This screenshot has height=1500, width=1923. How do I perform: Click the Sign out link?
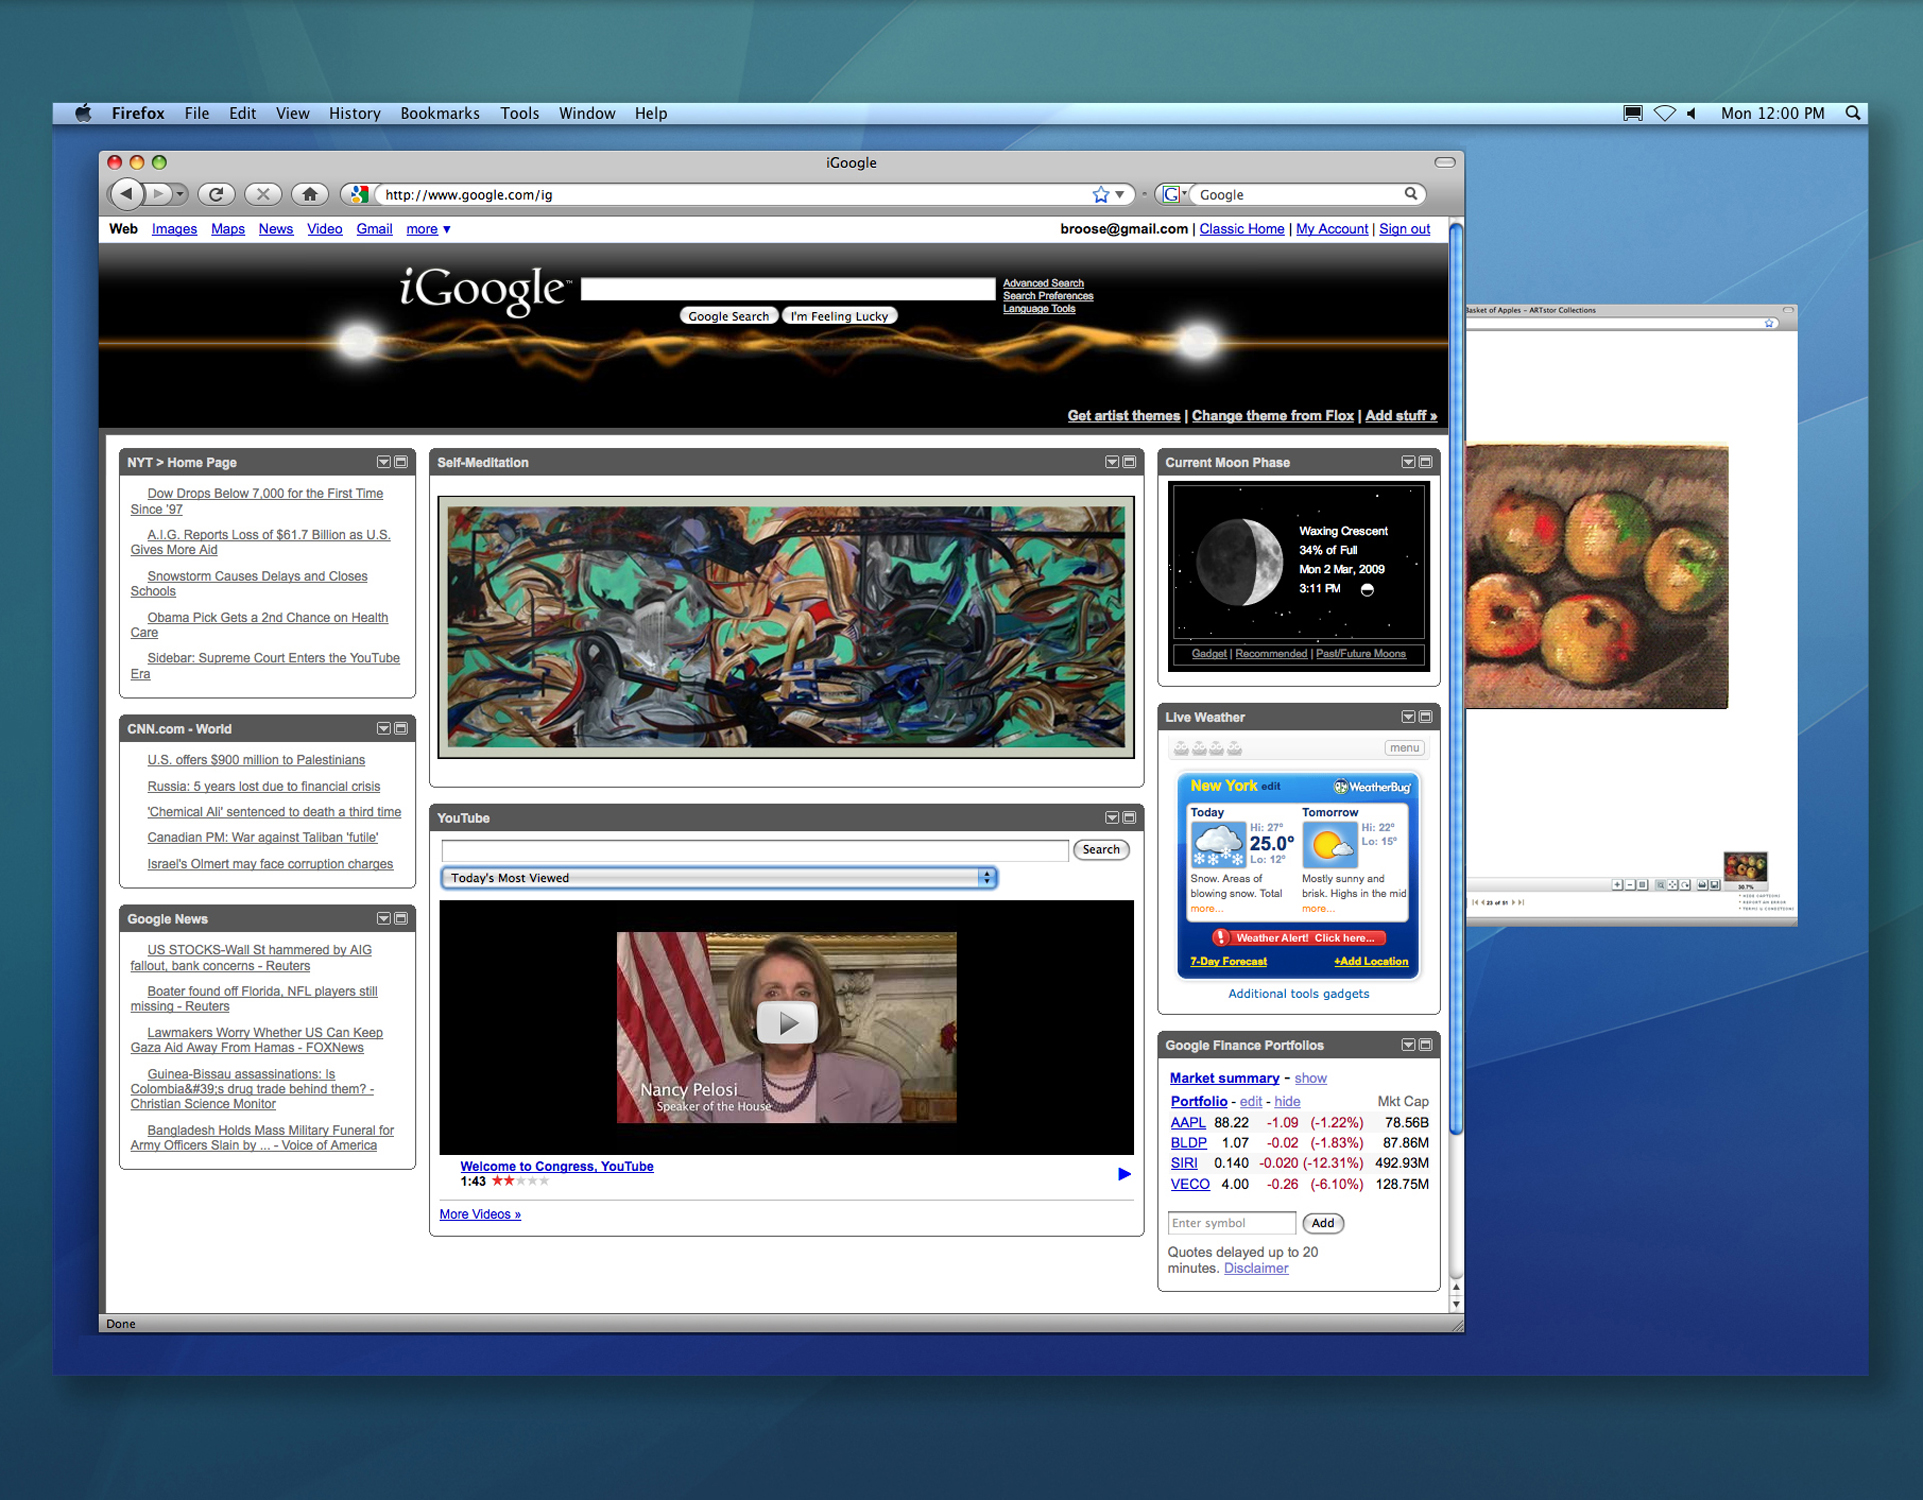coord(1404,229)
